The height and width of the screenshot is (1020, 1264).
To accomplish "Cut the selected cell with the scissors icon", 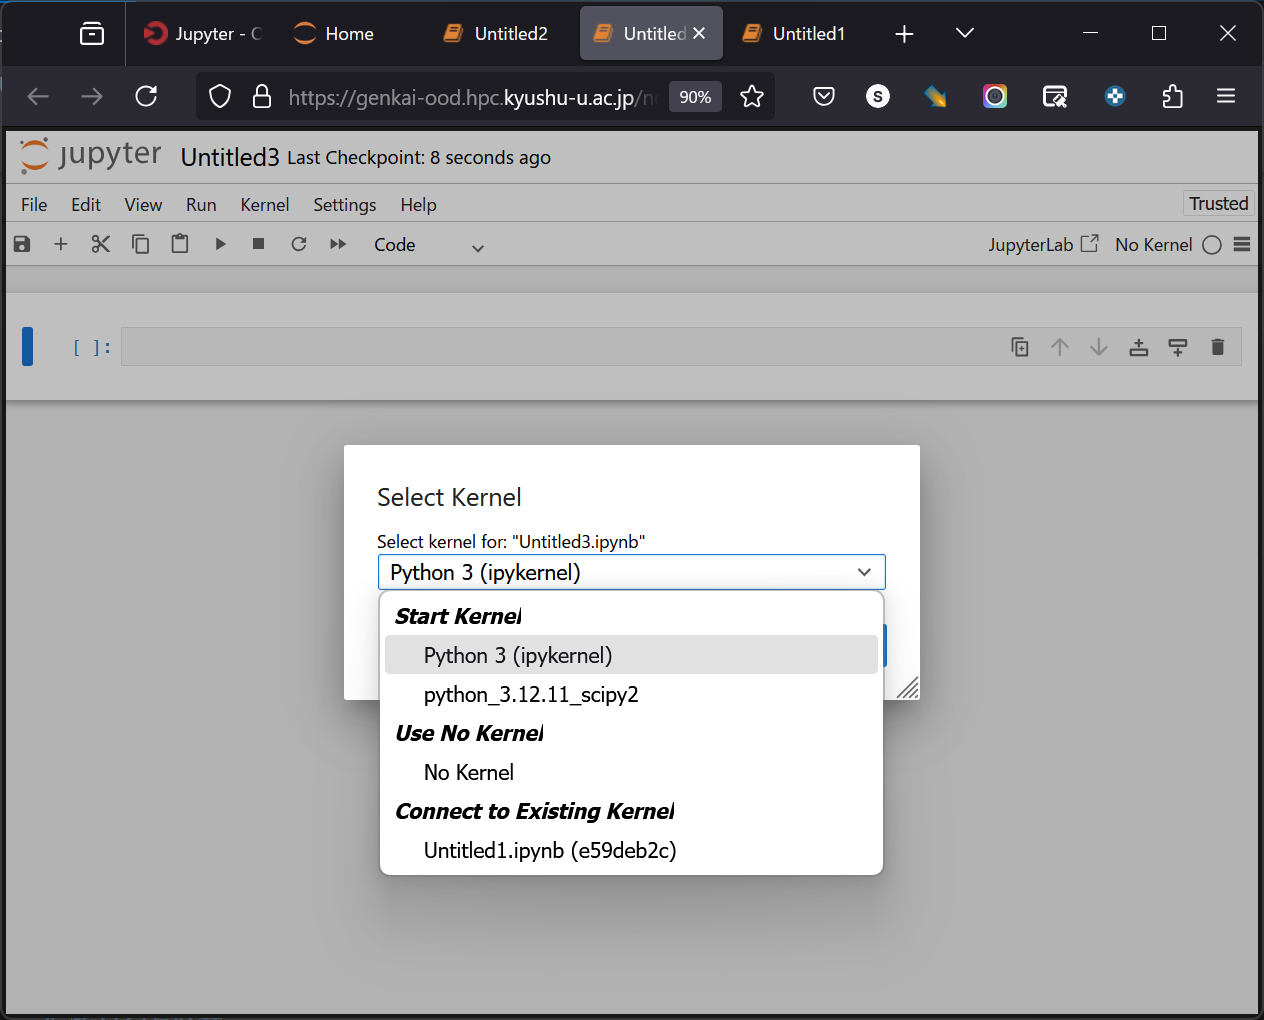I will coord(100,244).
